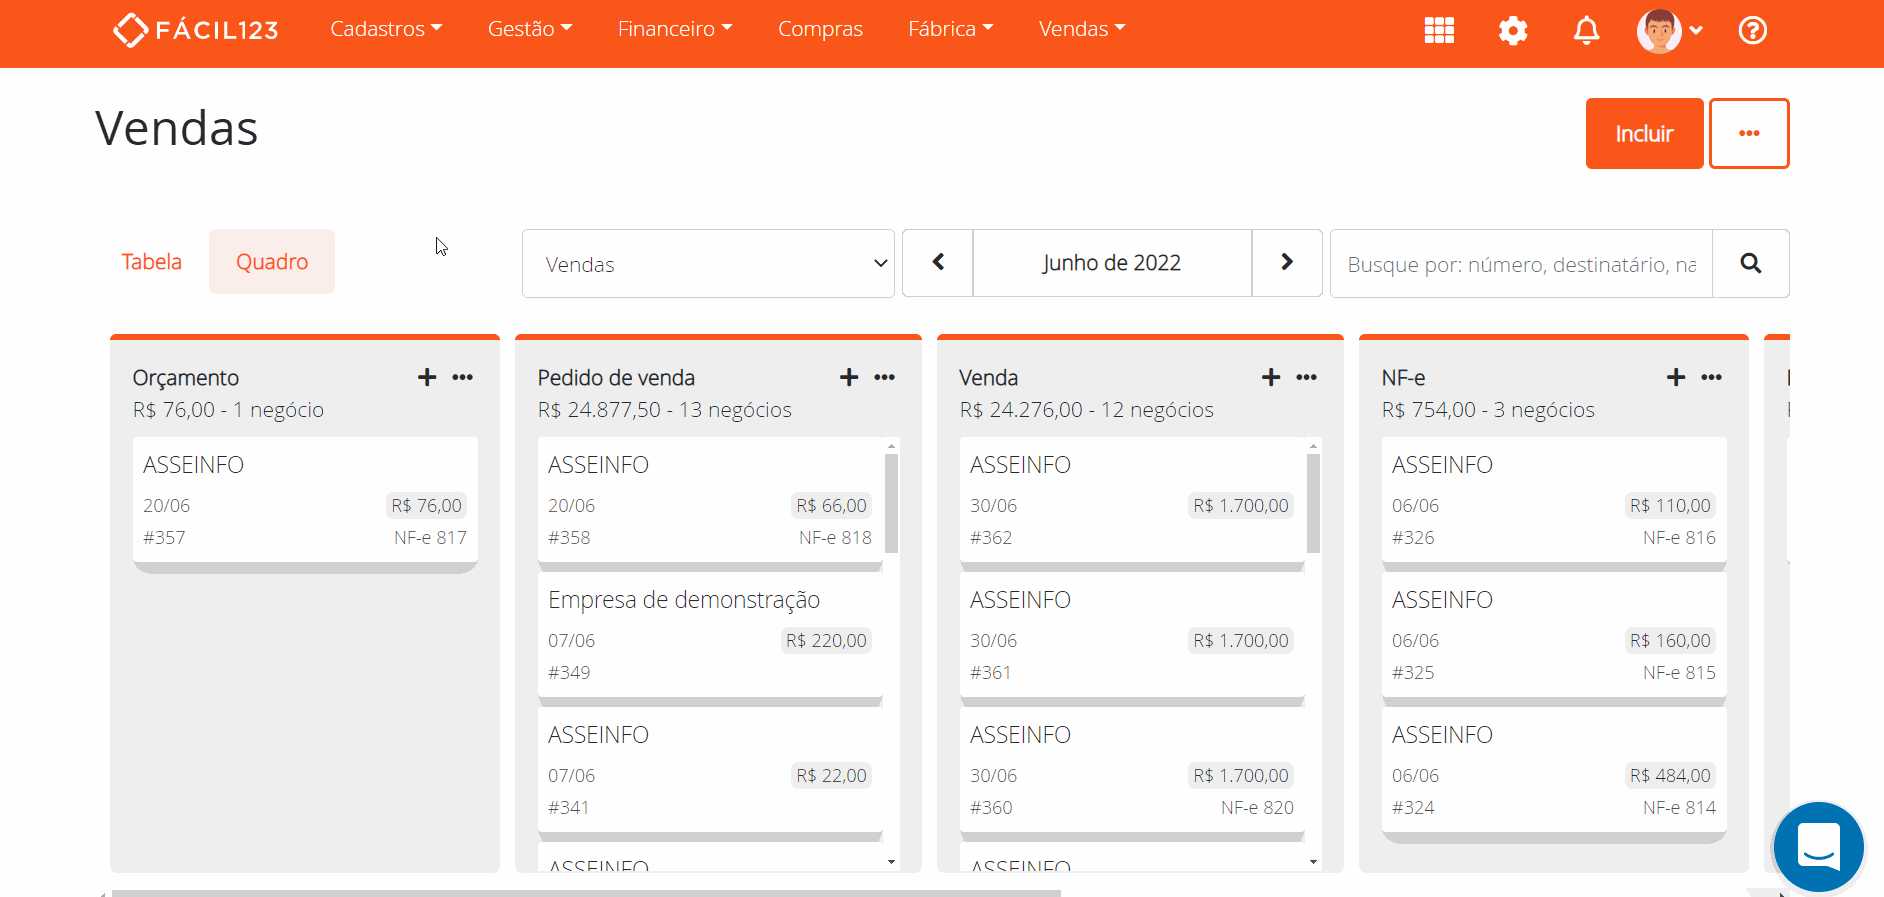Open the user avatar menu
Screen dimensions: 1884x897
1668,30
